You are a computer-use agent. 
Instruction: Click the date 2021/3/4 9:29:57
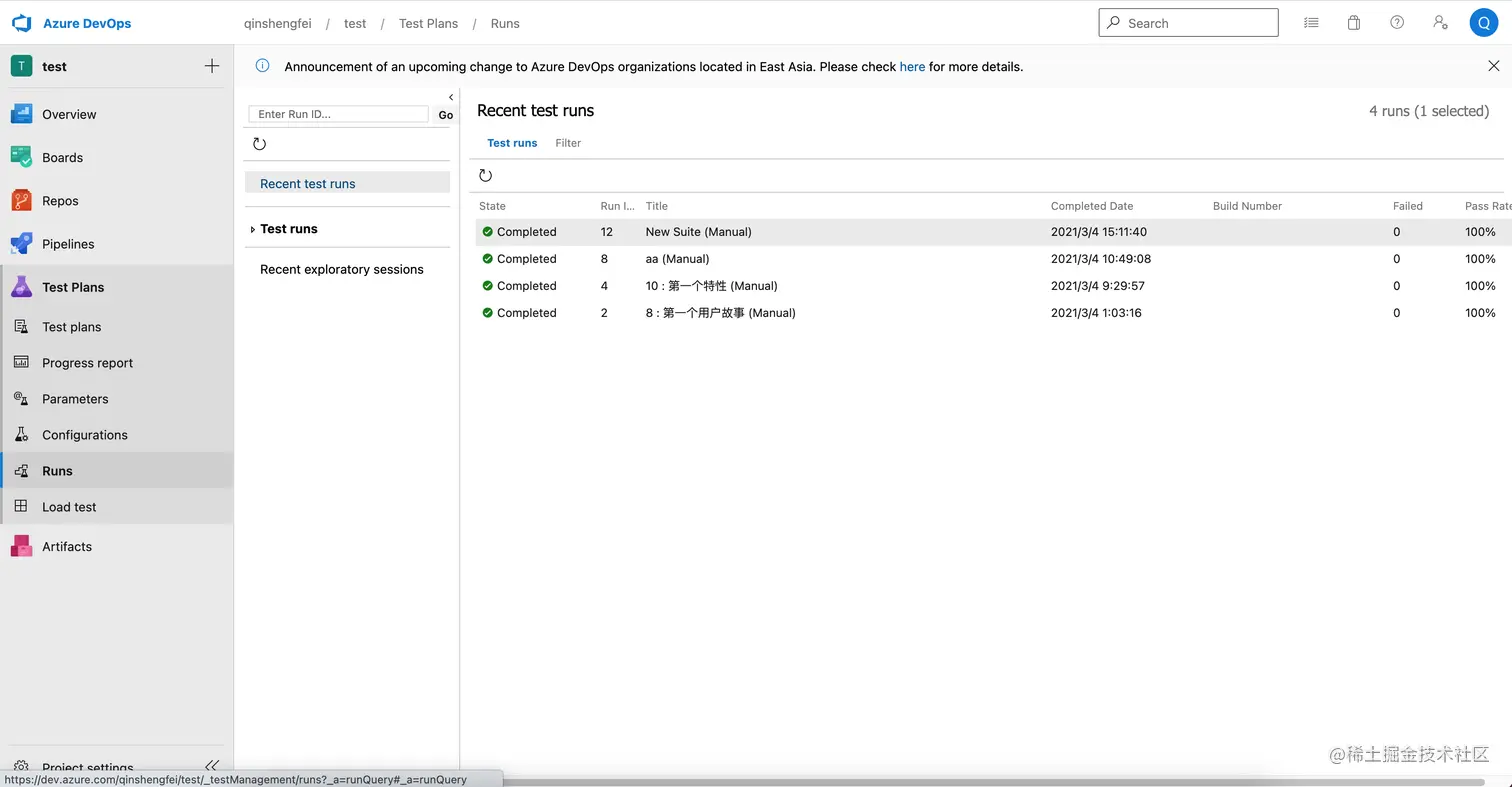pyautogui.click(x=1097, y=286)
